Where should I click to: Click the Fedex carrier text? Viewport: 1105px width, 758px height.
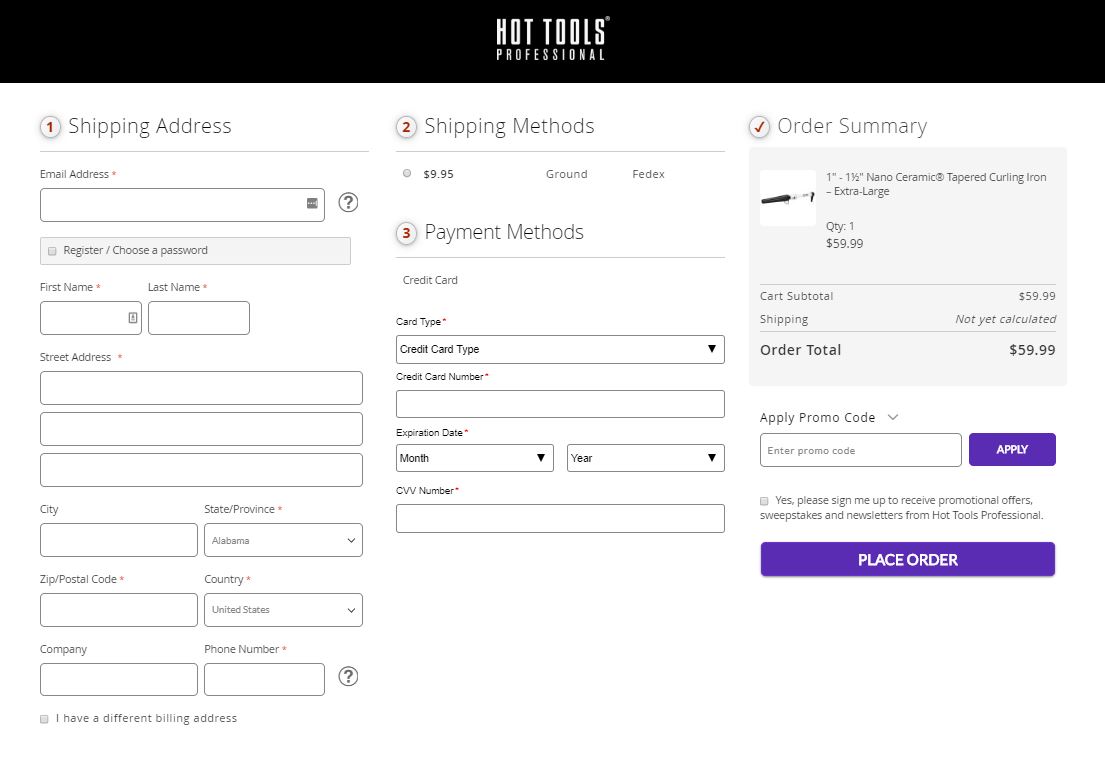648,174
